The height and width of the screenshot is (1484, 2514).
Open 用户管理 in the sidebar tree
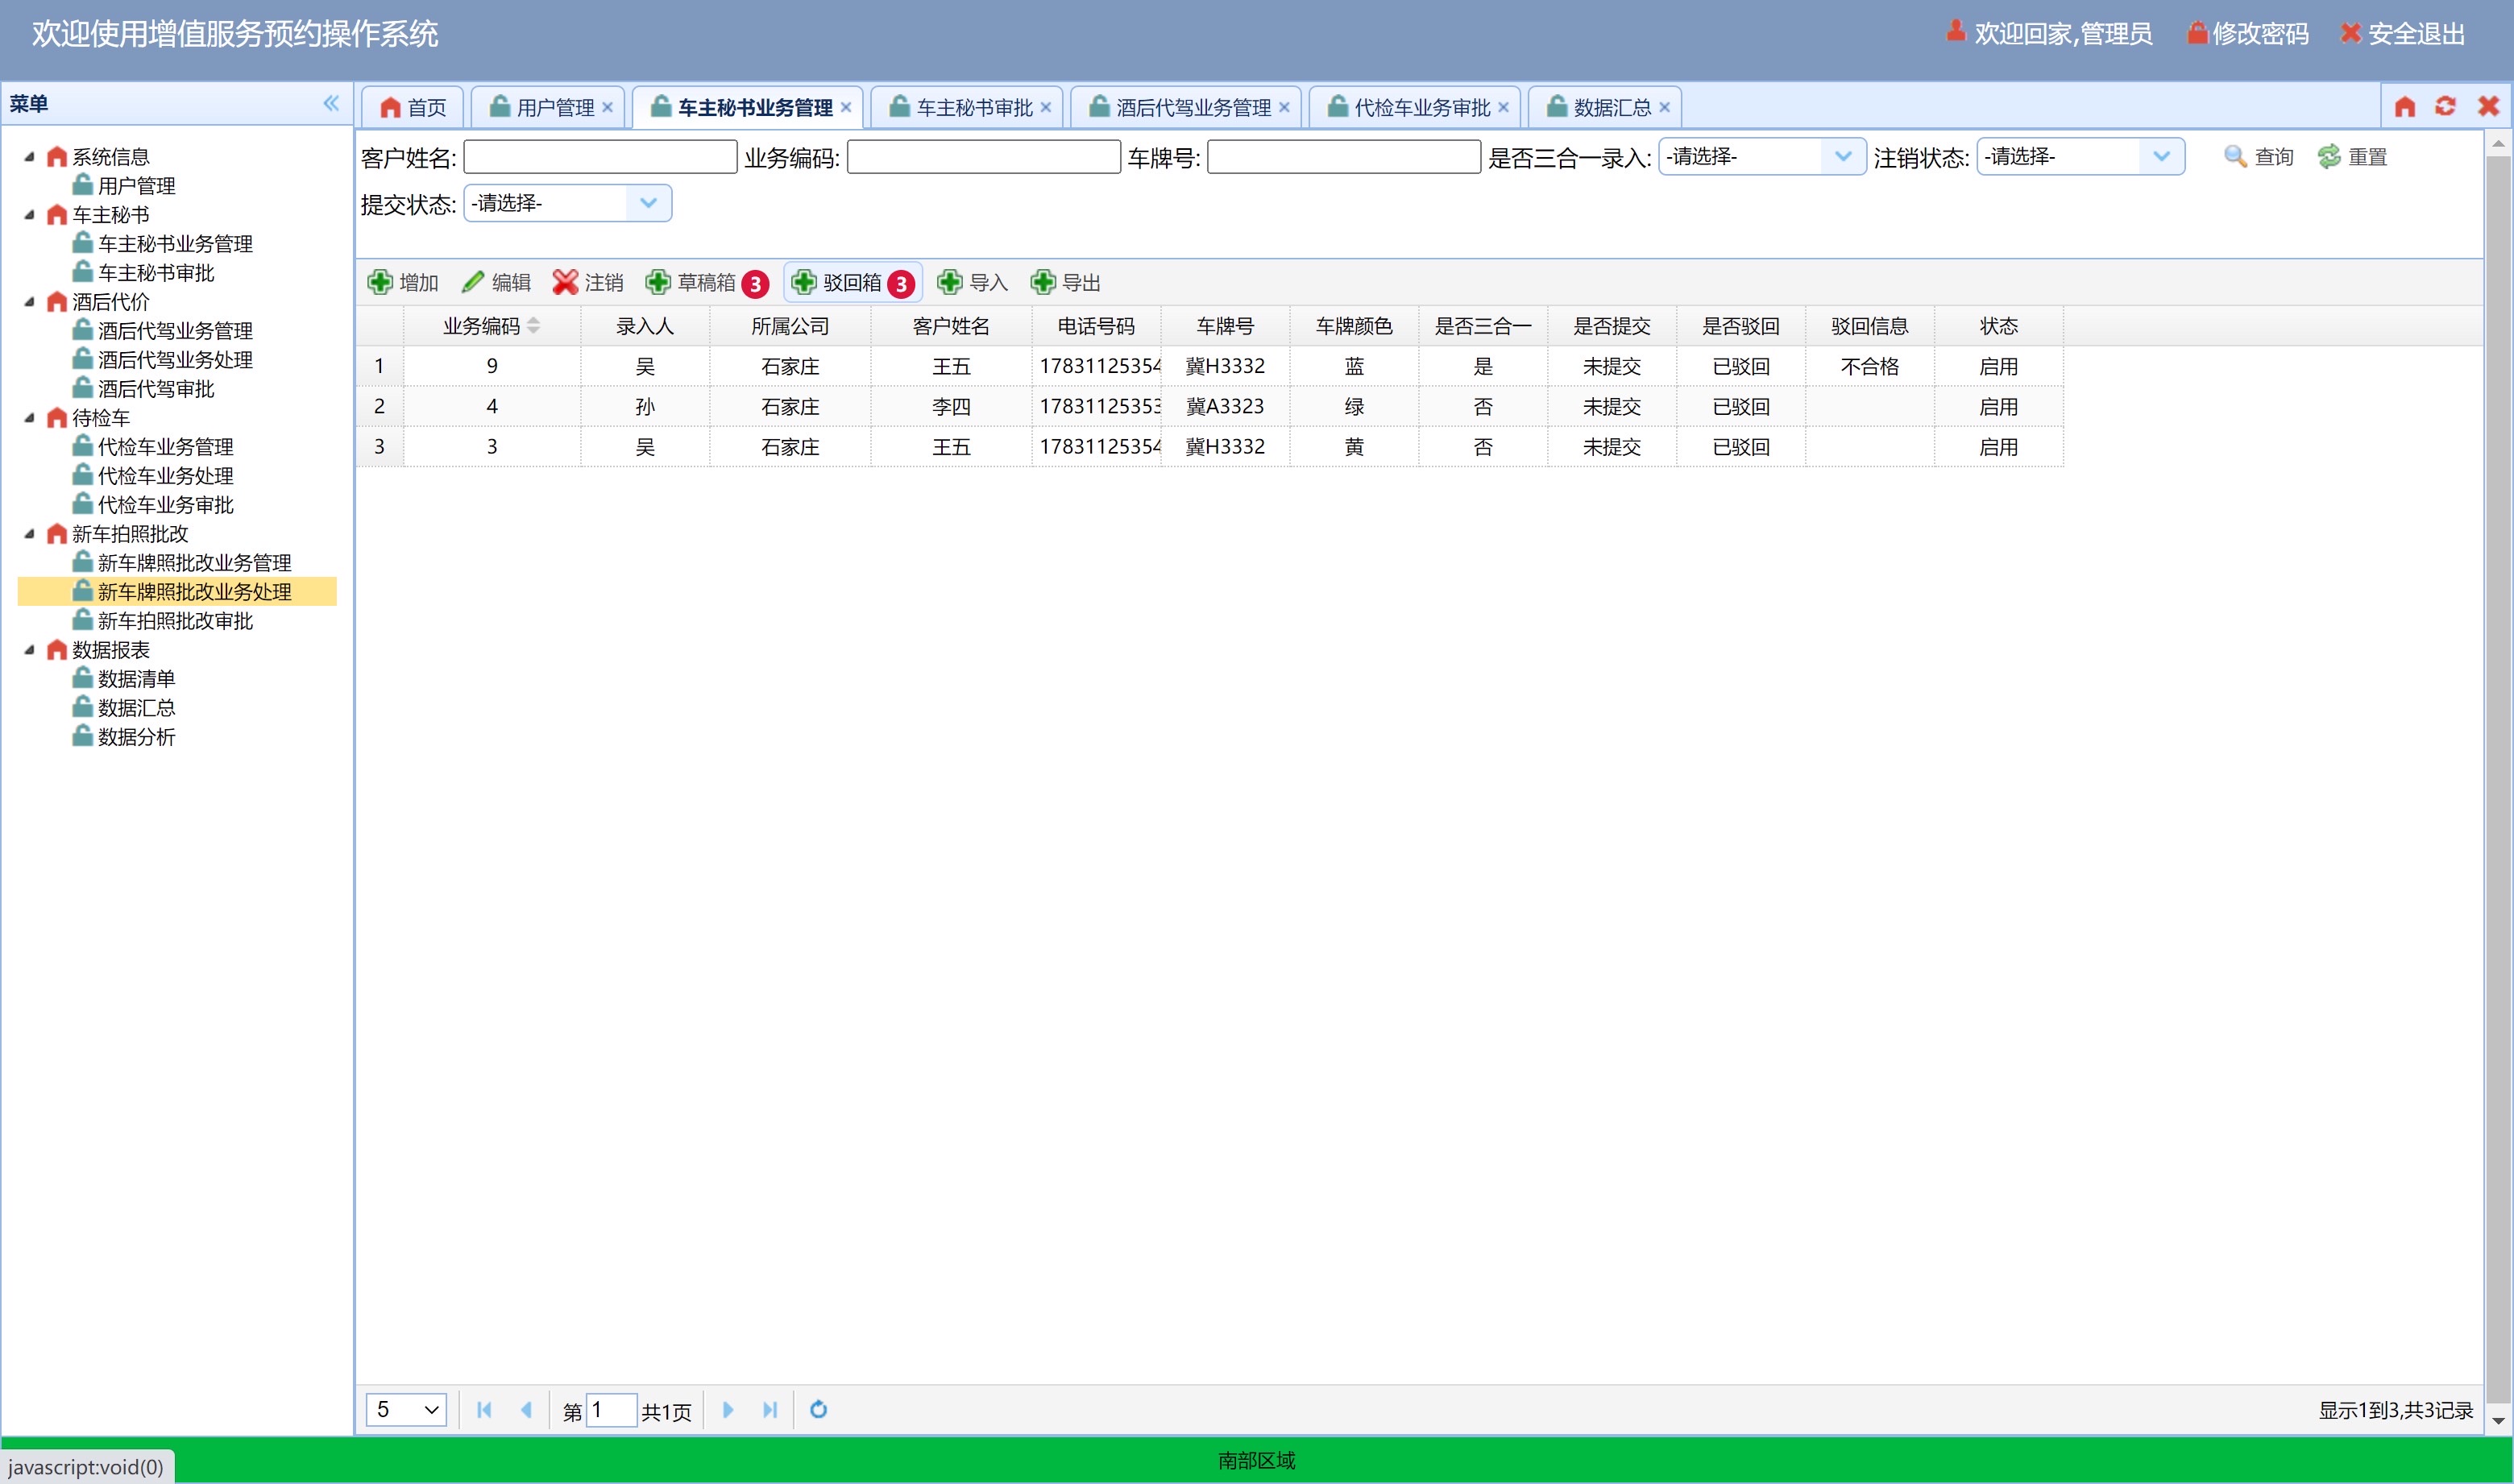[x=137, y=186]
